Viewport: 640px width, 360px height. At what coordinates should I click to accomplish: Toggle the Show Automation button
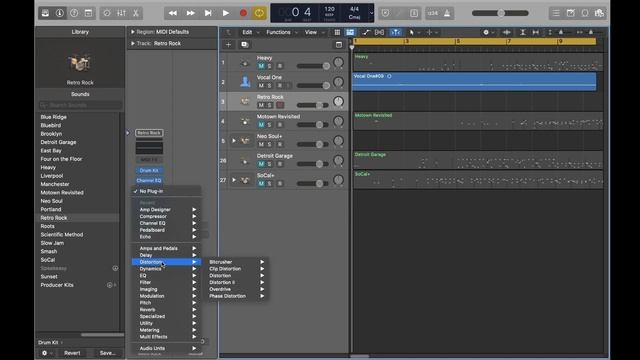point(366,32)
